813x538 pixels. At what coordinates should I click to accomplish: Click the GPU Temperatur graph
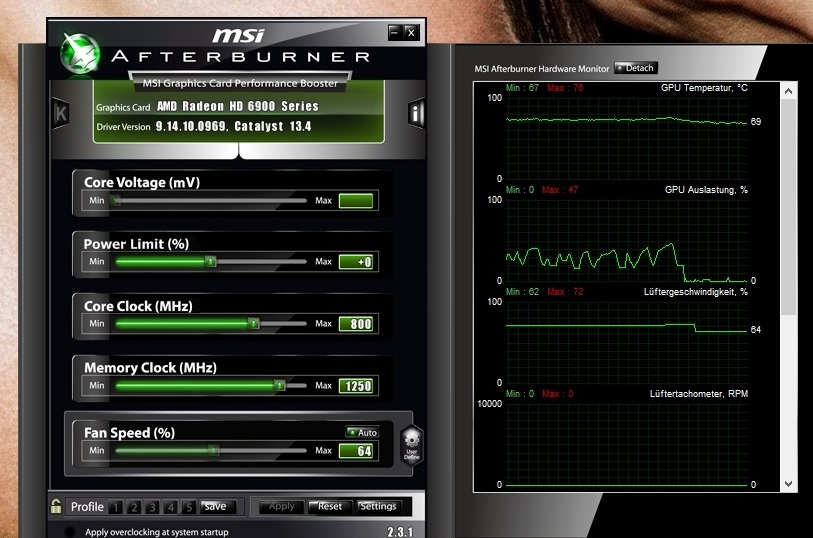pyautogui.click(x=627, y=138)
